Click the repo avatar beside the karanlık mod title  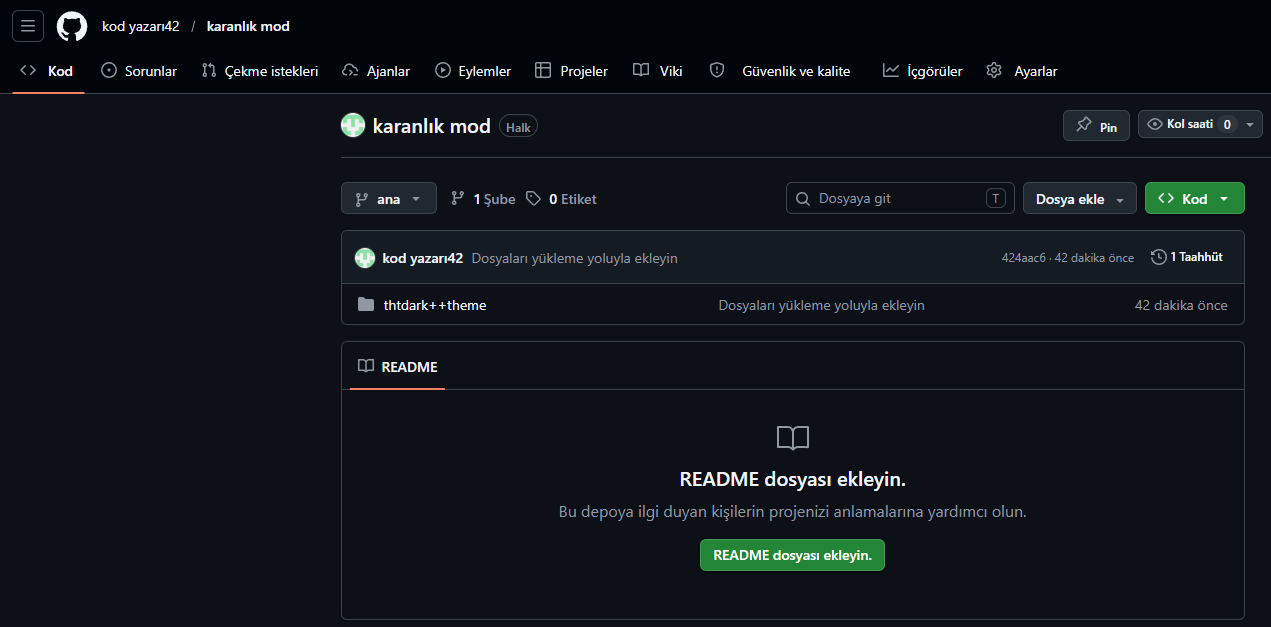tap(353, 126)
